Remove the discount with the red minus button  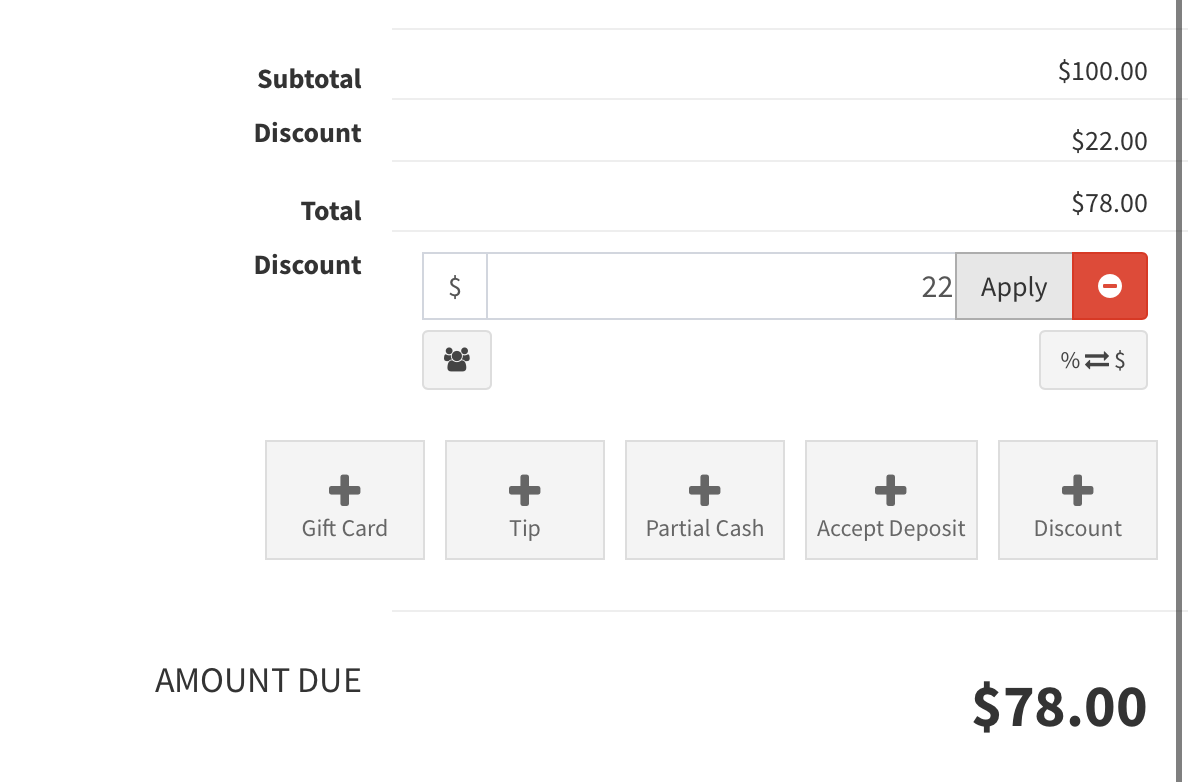pyautogui.click(x=1109, y=286)
